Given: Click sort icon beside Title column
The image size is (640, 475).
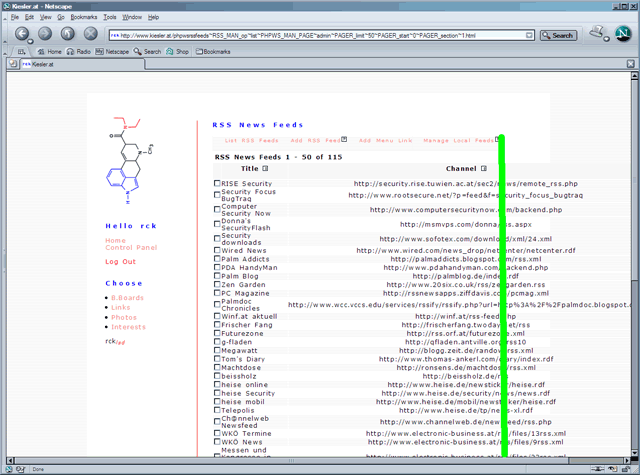Looking at the screenshot, I should (x=265, y=169).
